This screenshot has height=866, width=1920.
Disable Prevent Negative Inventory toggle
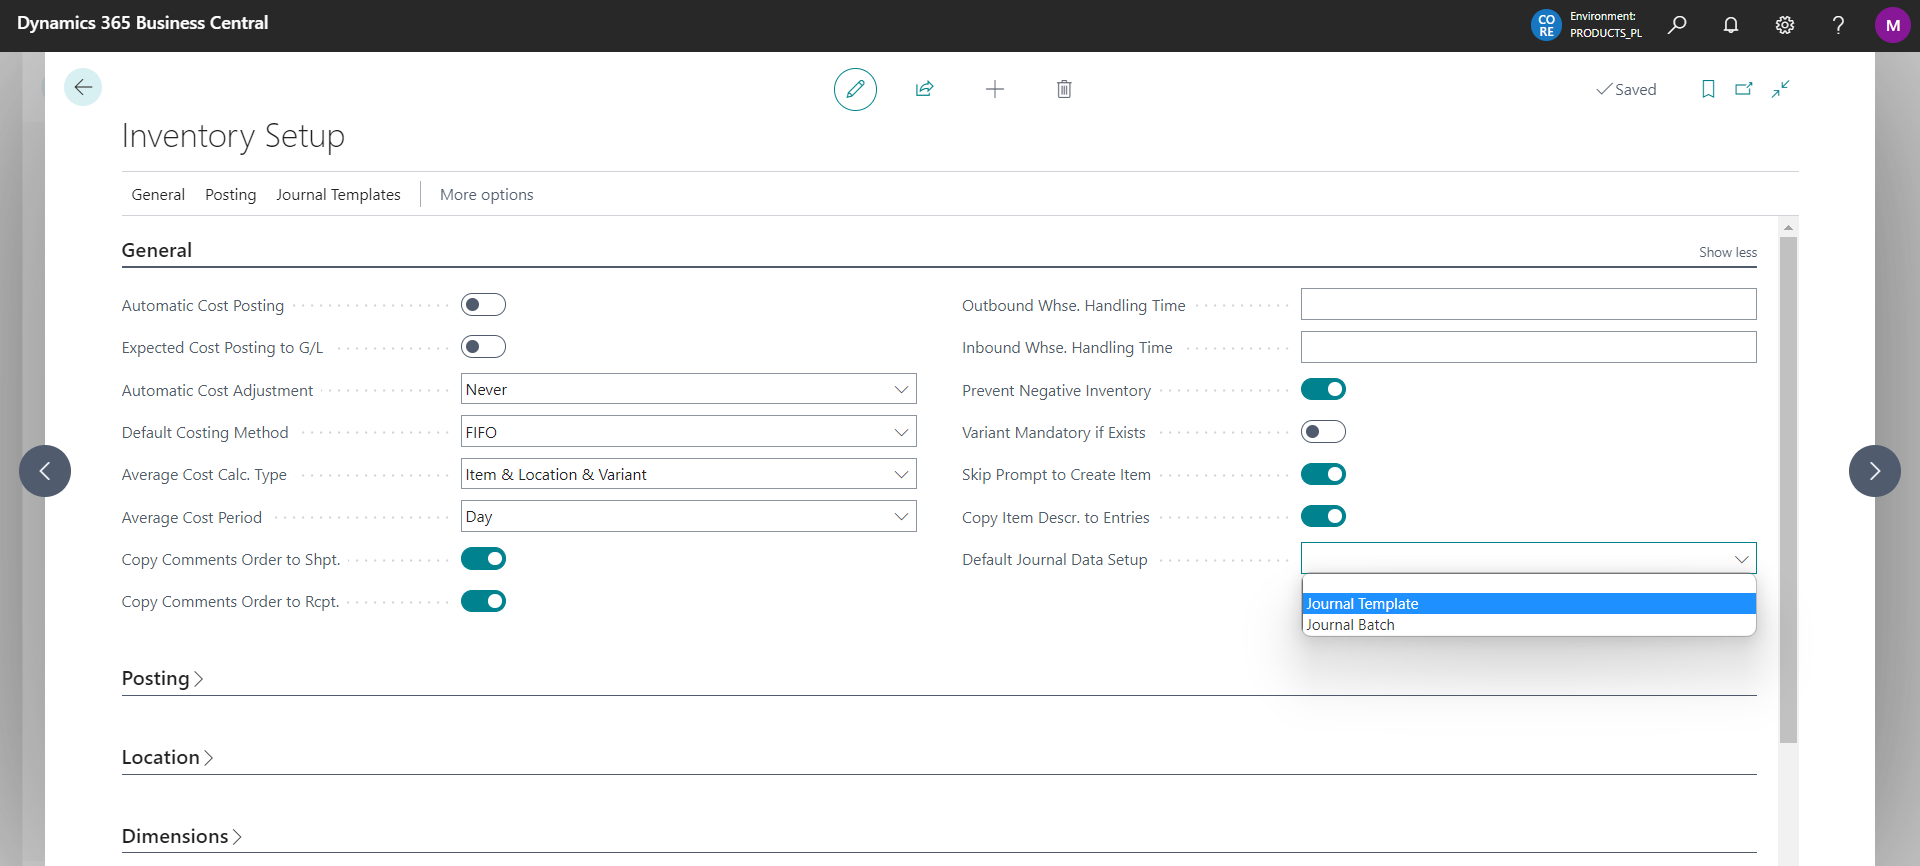(1323, 390)
